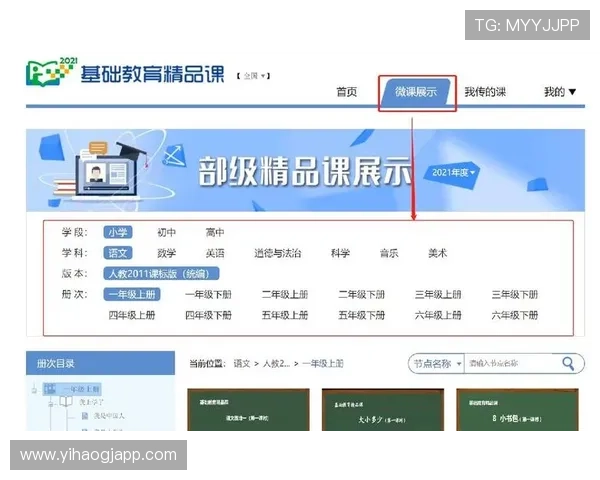The width and height of the screenshot is (600, 480).
Task: Open the 全国 region dropdown
Action: point(254,76)
